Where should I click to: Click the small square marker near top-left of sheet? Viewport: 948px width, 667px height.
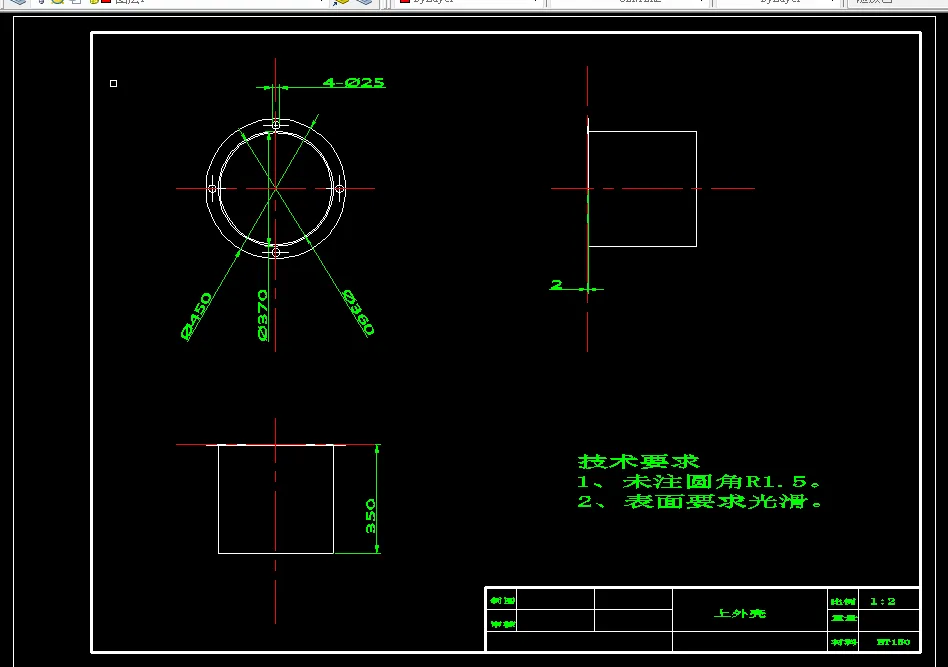tap(114, 83)
